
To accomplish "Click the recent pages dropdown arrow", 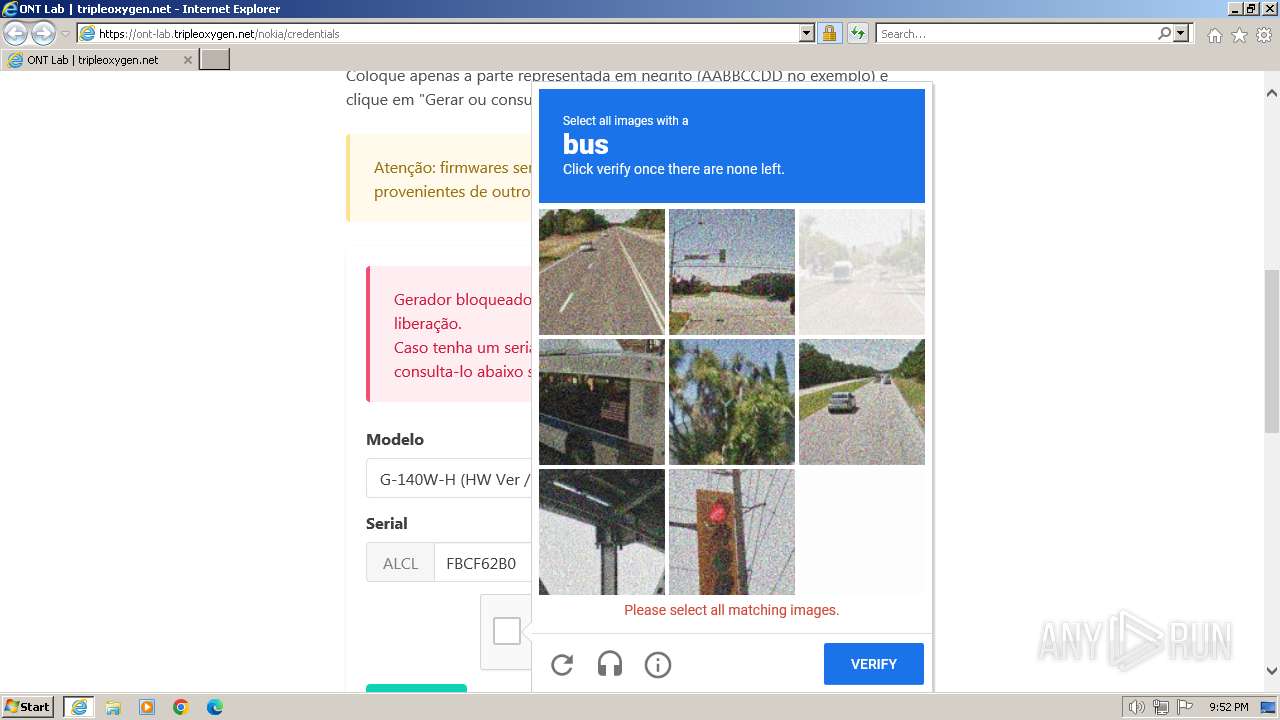I will click(x=66, y=33).
